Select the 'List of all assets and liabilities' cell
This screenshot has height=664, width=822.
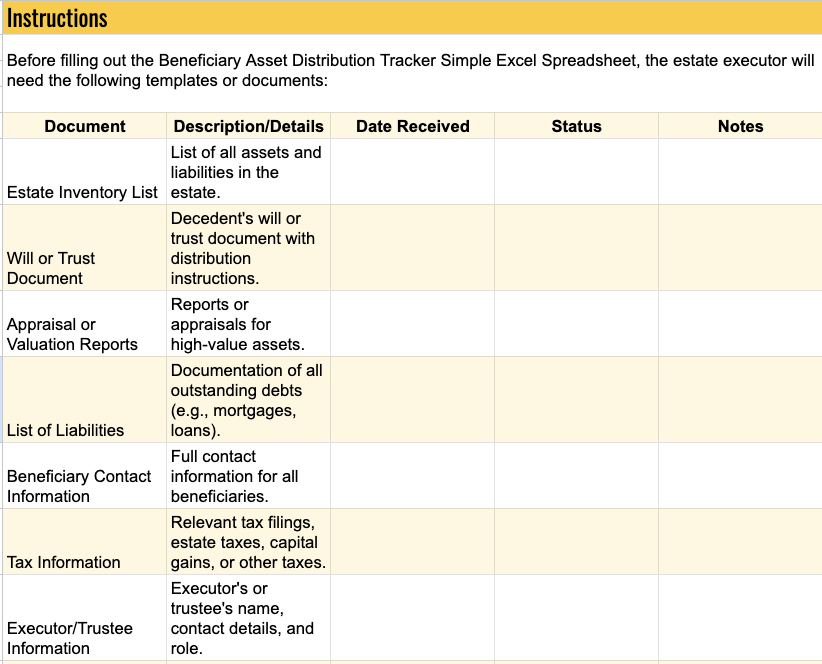pyautogui.click(x=248, y=172)
